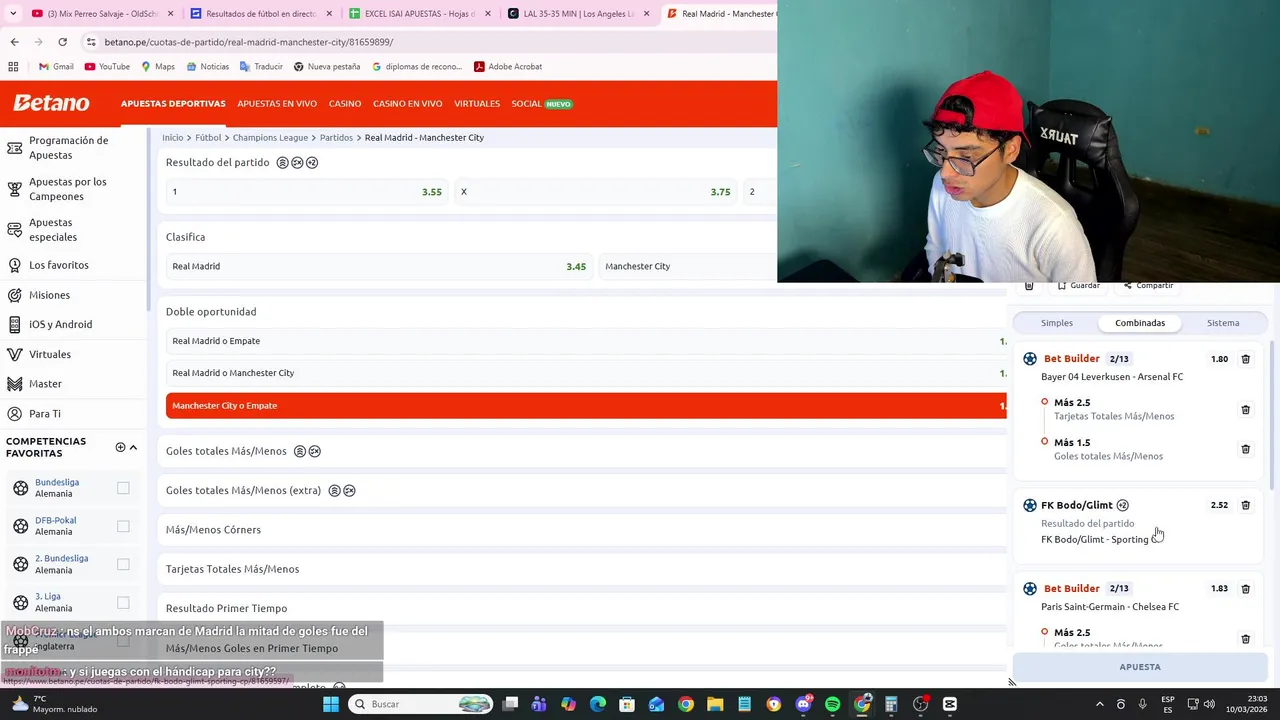Go back with the browser back arrow

[x=14, y=42]
